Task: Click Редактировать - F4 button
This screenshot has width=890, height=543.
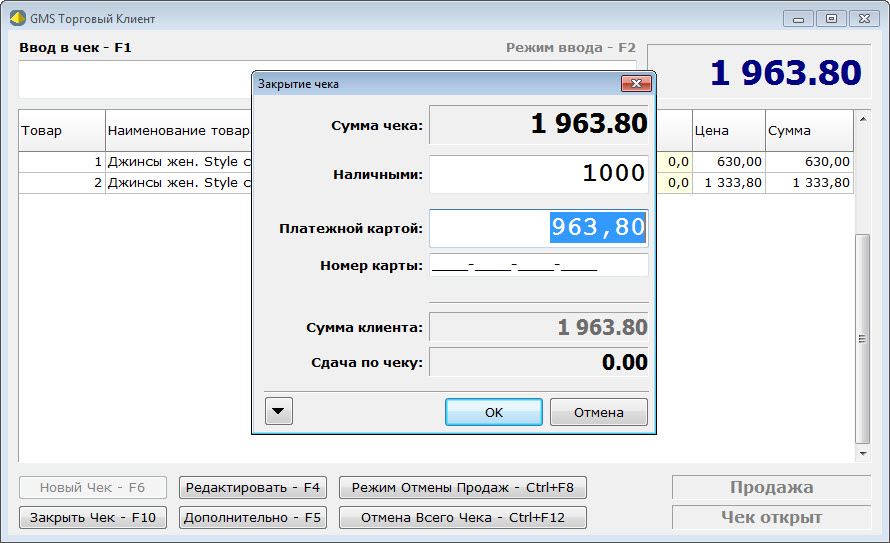Action: click(x=252, y=487)
